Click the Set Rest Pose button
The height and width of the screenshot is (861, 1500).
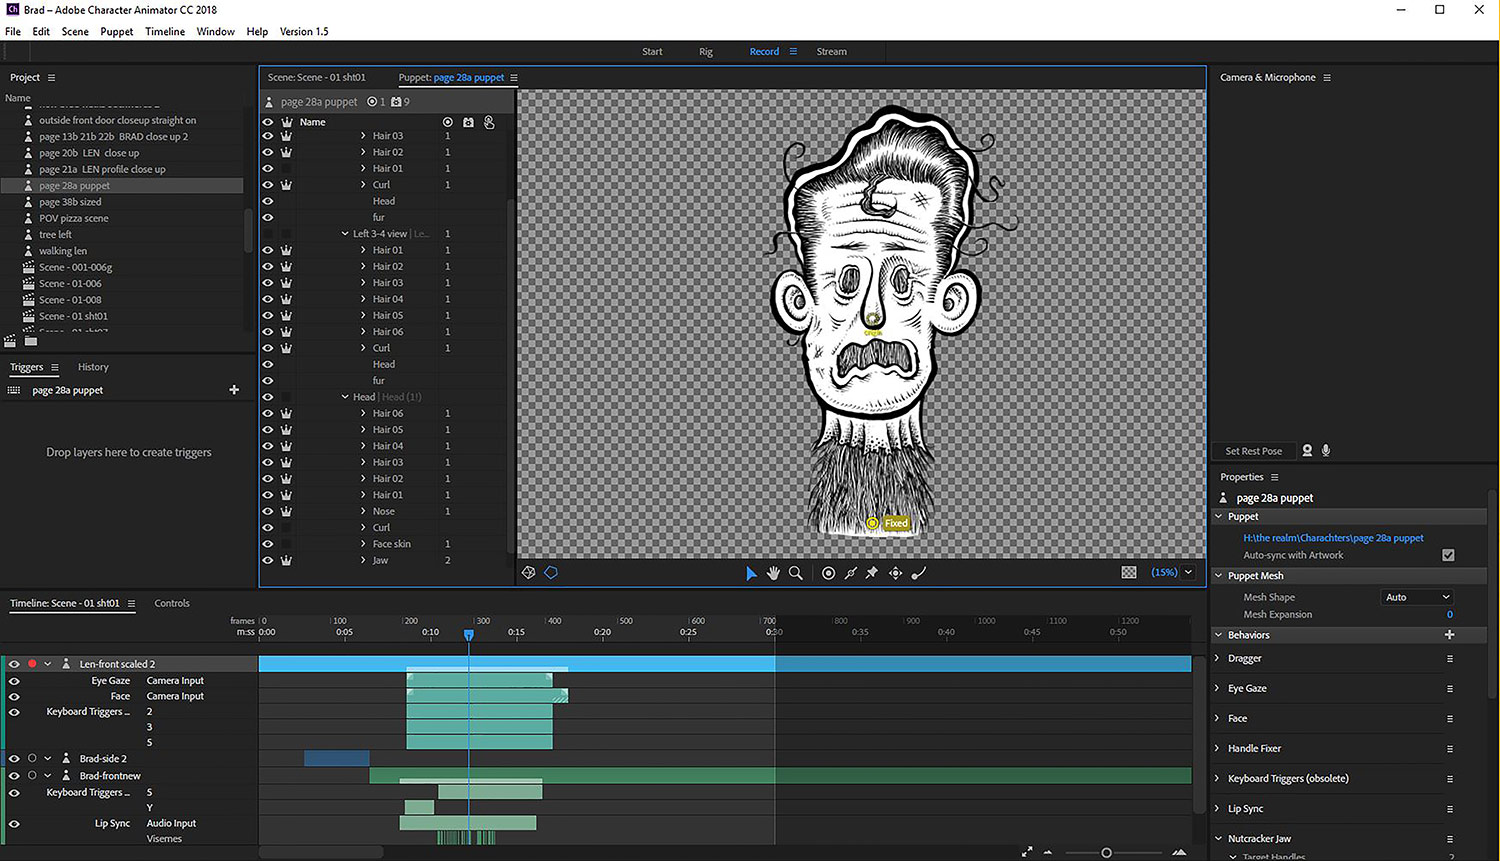click(1253, 451)
